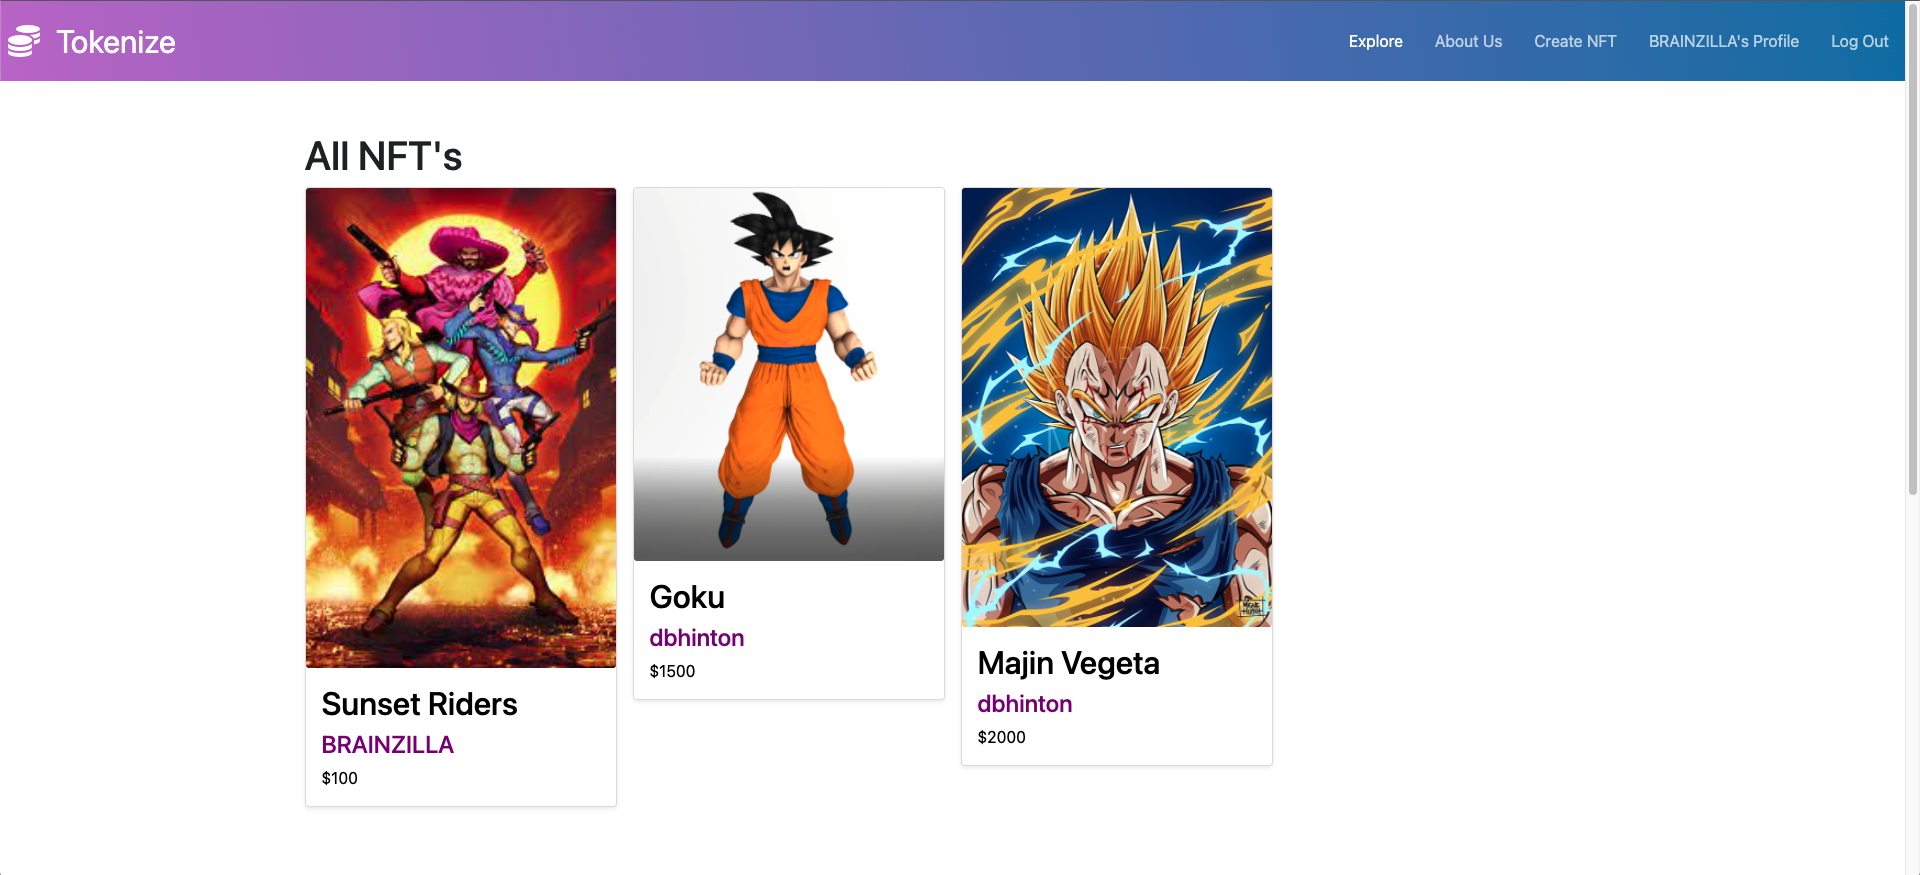Viewport: 1920px width, 875px height.
Task: Click the $100 price text
Action: (339, 778)
